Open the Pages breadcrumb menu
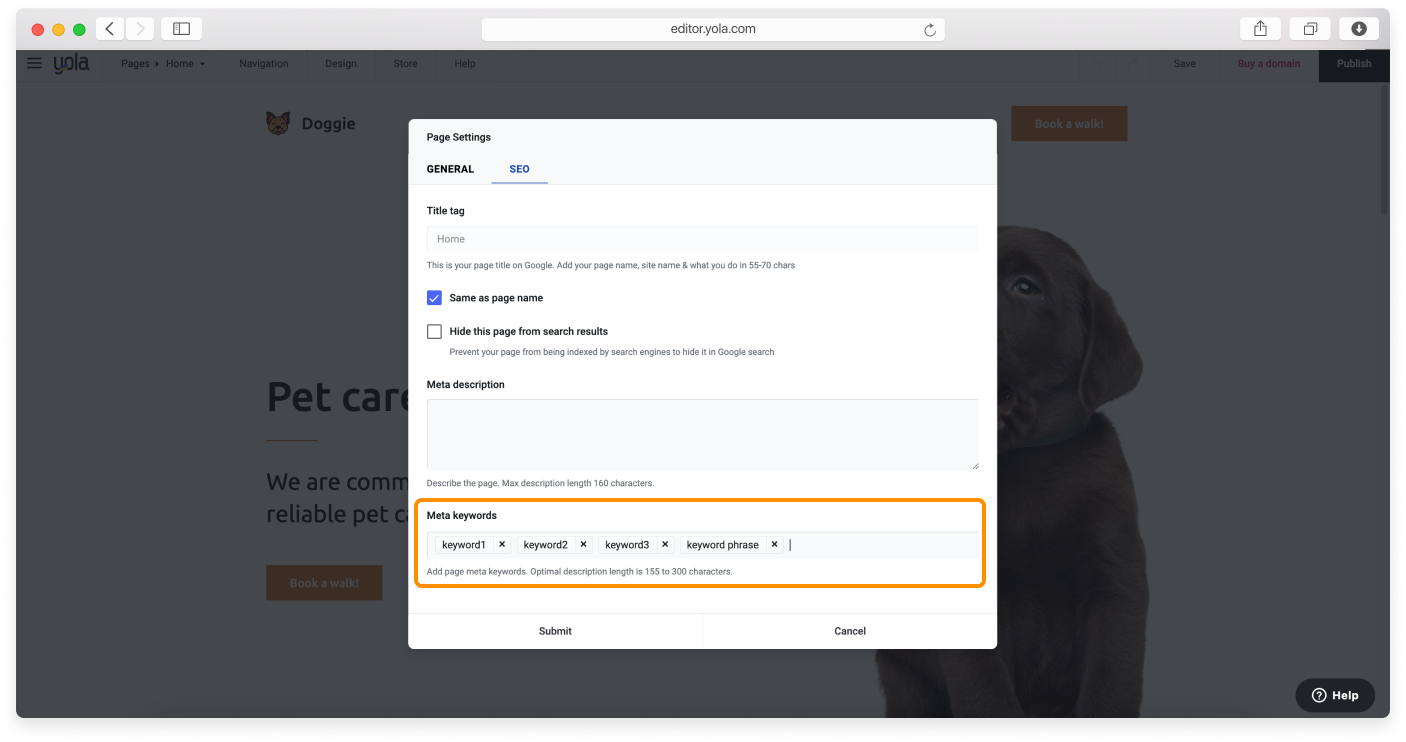Image resolution: width=1406 pixels, height=742 pixels. pos(135,63)
